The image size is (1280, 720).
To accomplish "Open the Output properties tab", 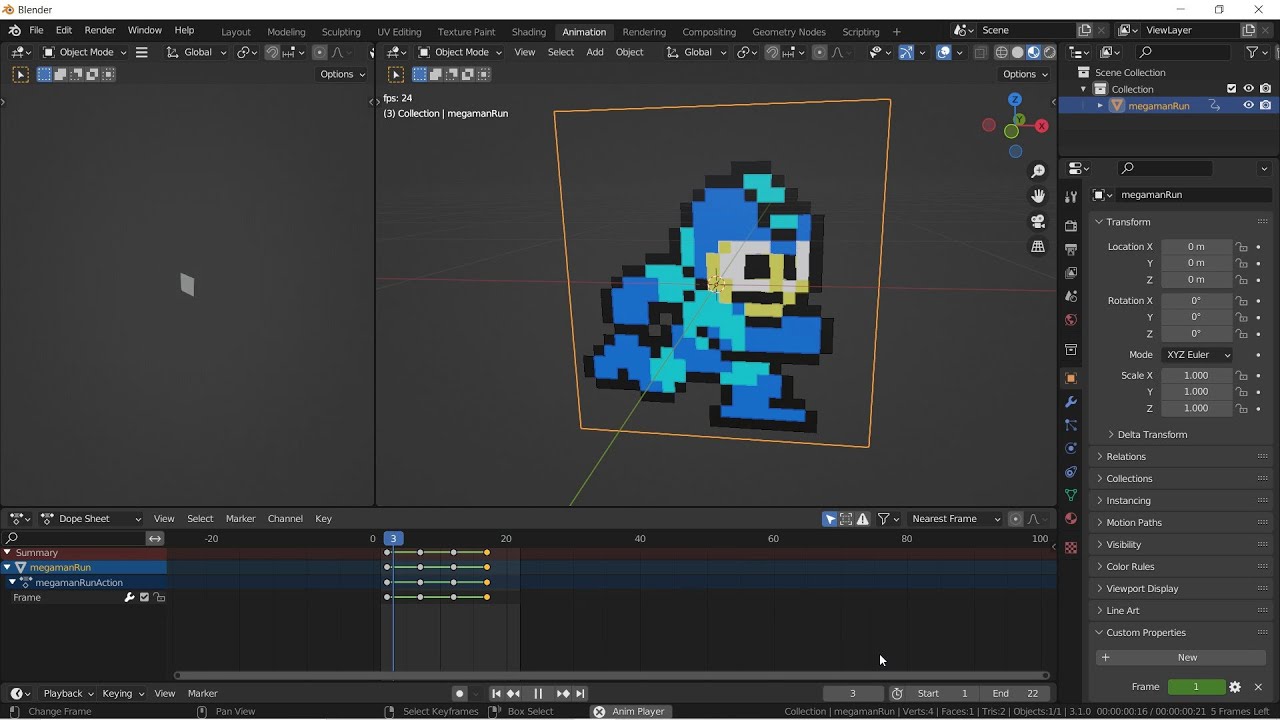I will pos(1071,249).
